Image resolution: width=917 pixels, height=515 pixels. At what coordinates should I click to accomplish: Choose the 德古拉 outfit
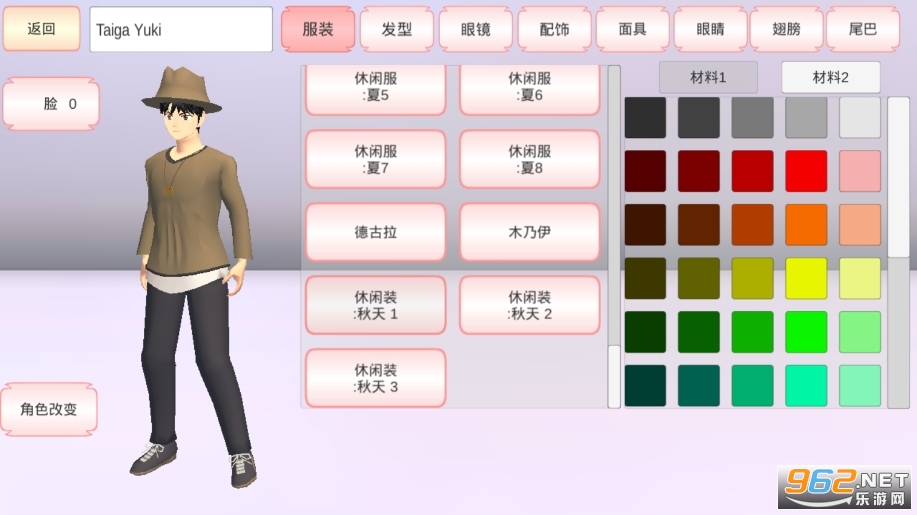[375, 232]
